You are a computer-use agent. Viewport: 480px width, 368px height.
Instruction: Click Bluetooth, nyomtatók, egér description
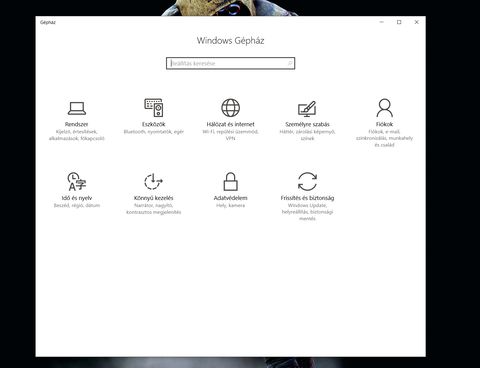(154, 132)
